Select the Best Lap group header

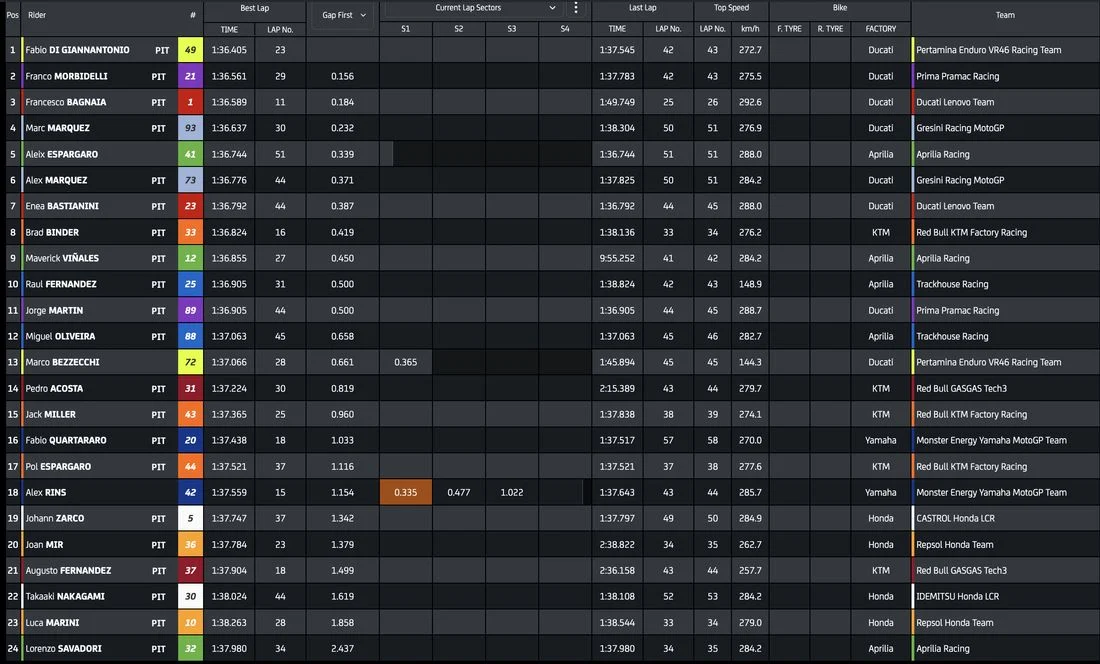coord(254,8)
